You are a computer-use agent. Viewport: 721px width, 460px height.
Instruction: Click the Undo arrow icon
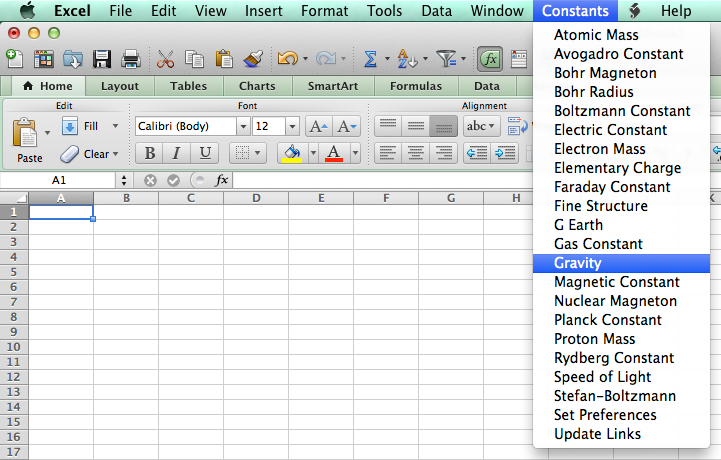(288, 59)
